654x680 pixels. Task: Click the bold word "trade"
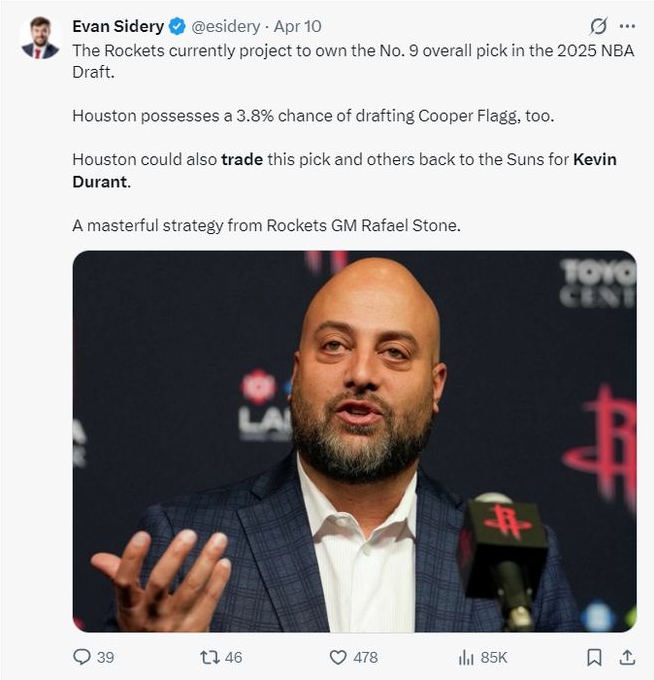click(x=242, y=160)
